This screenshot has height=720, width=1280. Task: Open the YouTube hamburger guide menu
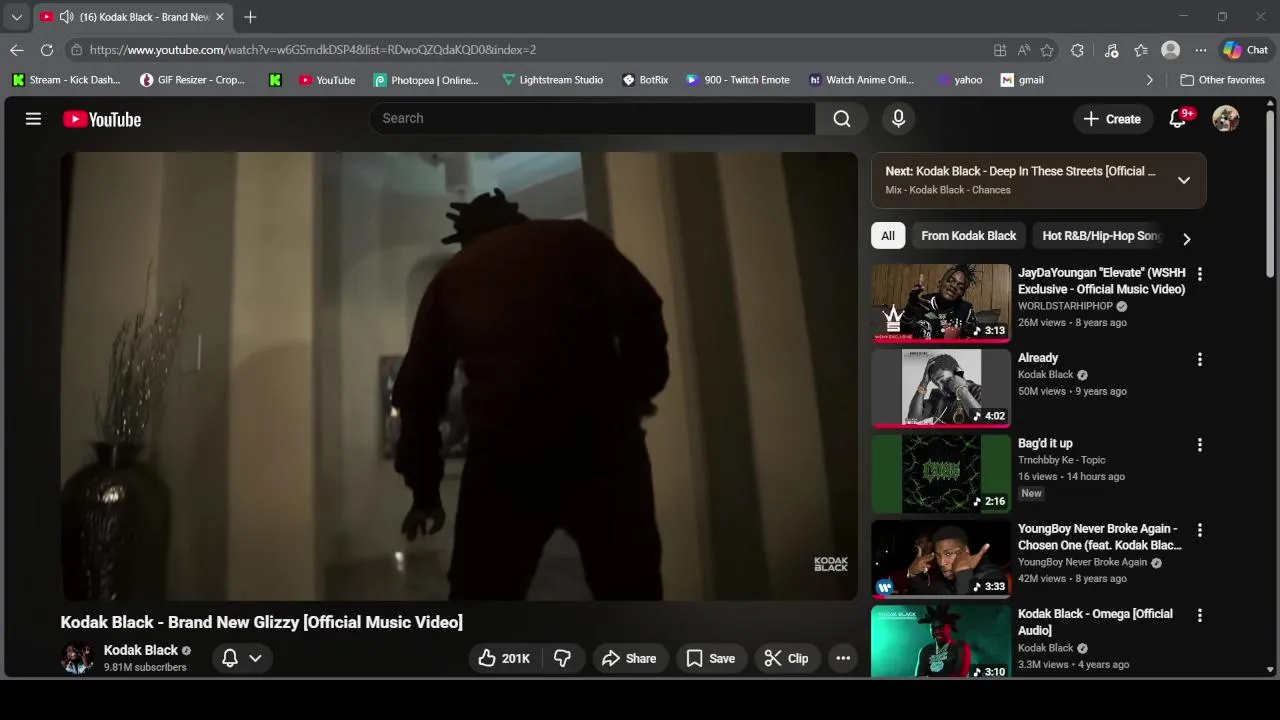click(x=33, y=119)
